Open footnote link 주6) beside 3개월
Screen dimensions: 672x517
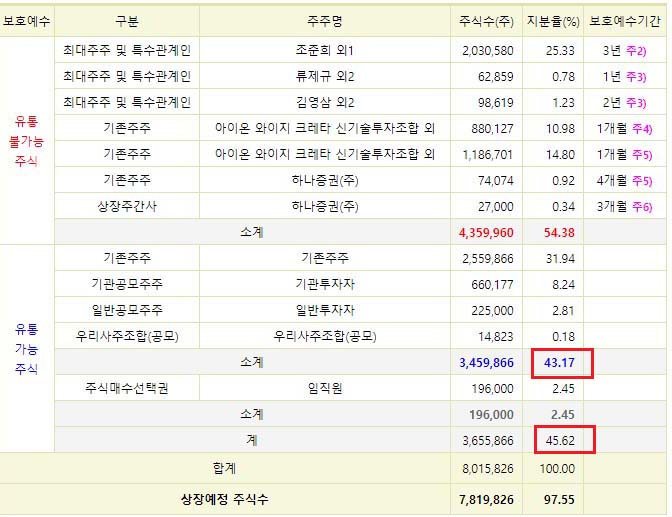642,207
